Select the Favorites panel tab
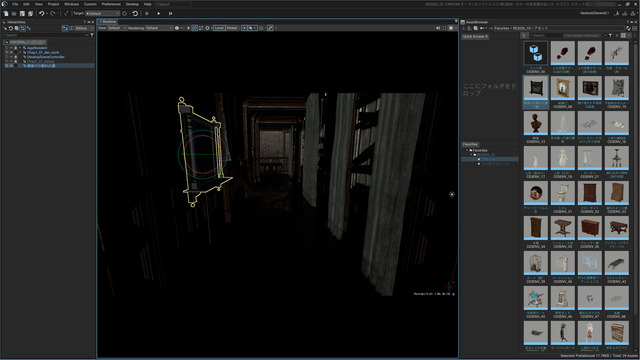640x360 pixels. pos(470,144)
